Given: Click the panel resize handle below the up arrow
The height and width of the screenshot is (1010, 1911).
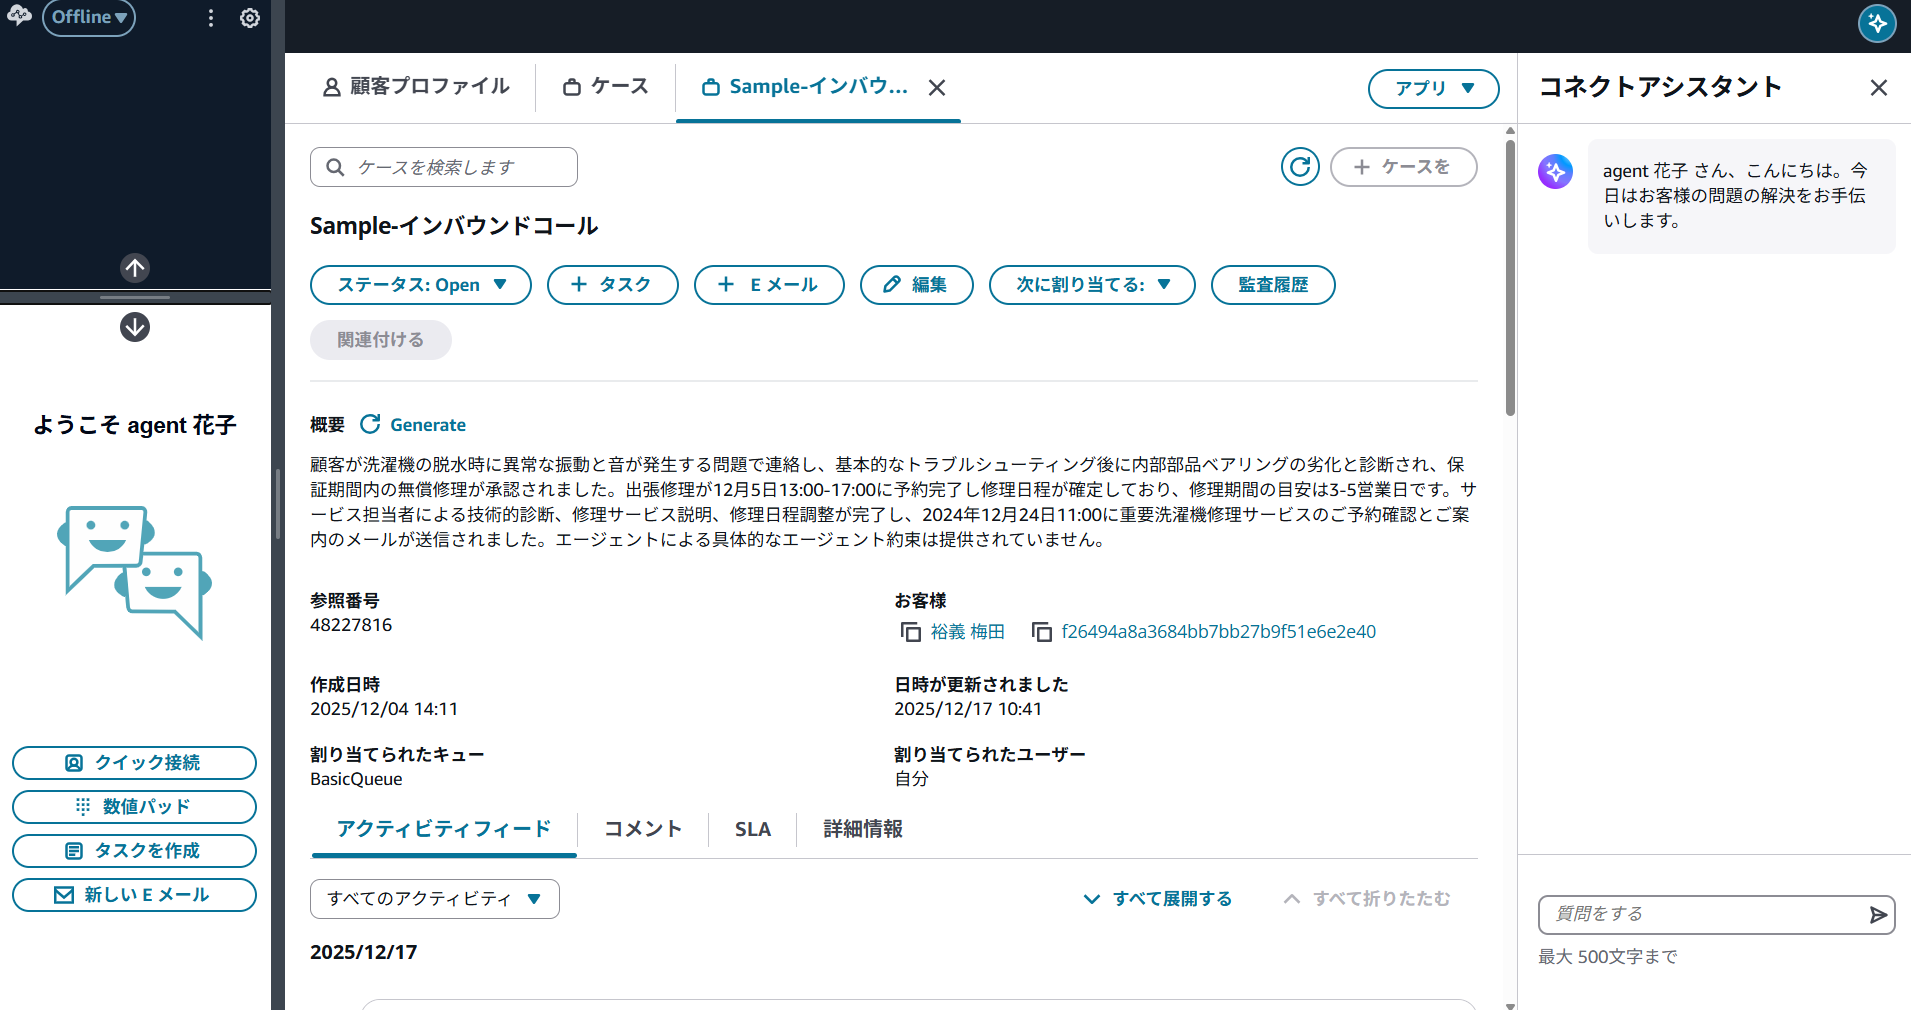Looking at the screenshot, I should pyautogui.click(x=135, y=297).
